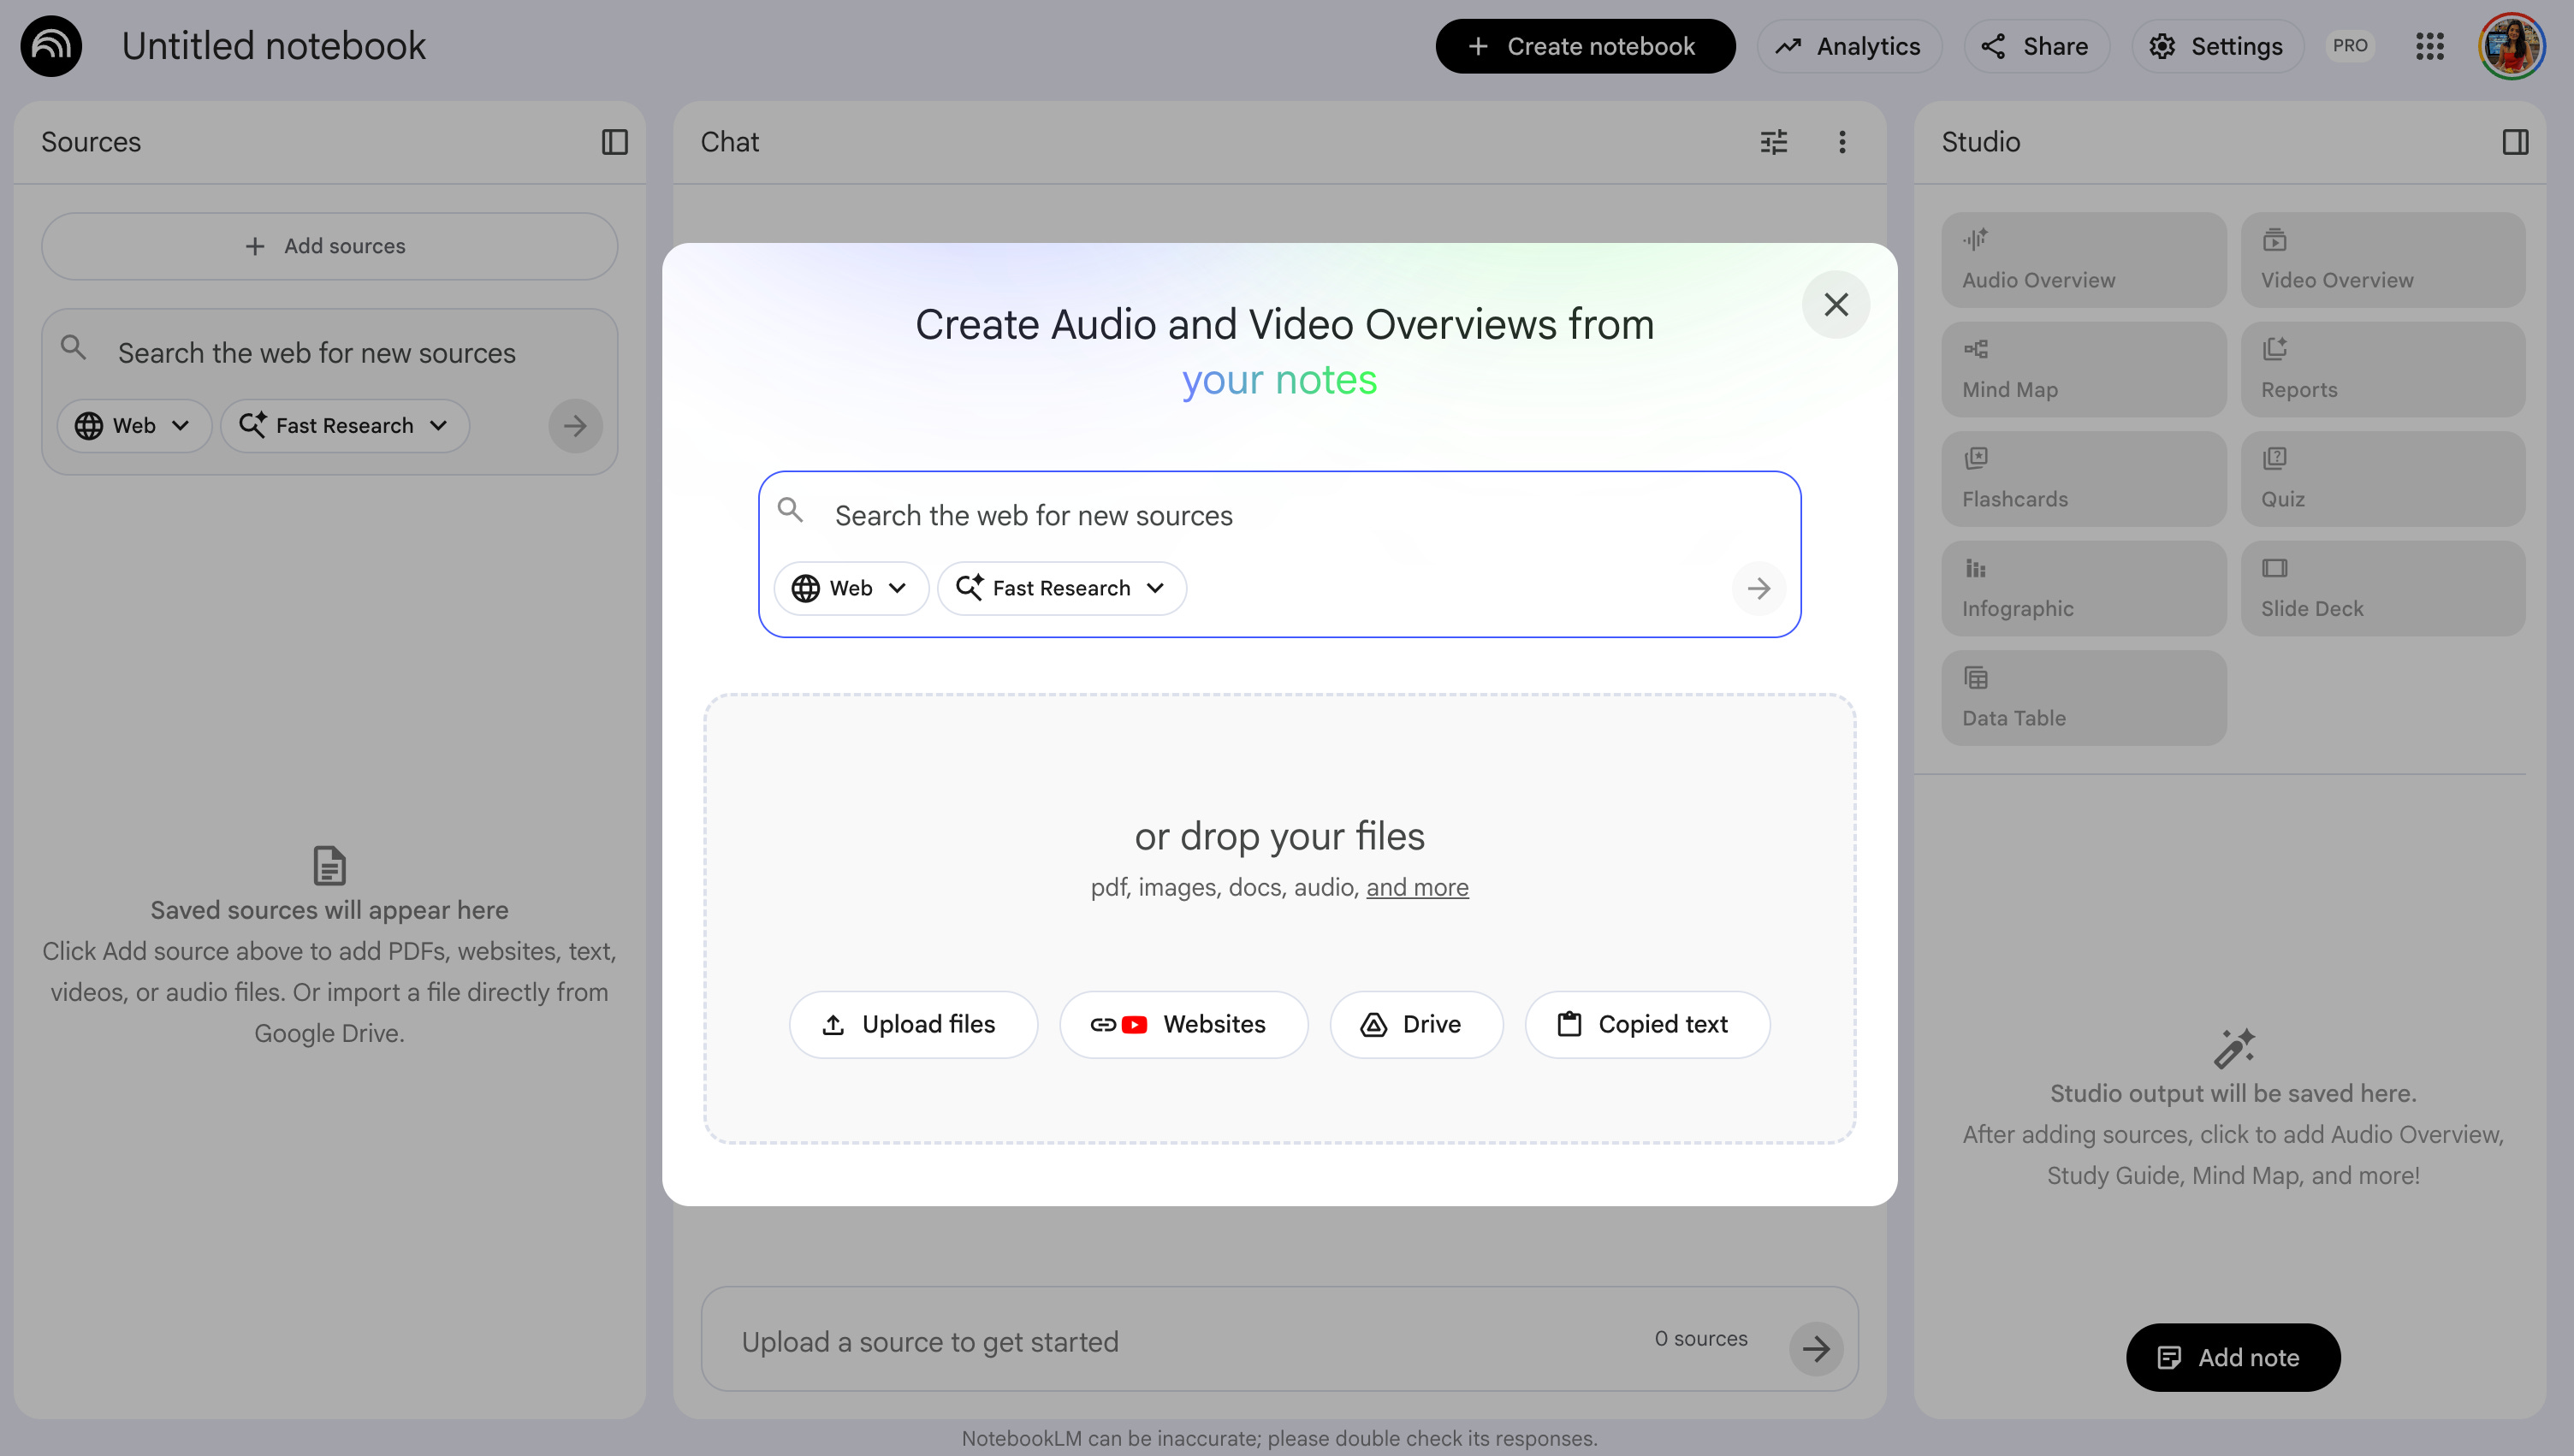Viewport: 2574px width, 1456px height.
Task: Click Upload files button
Action: click(913, 1024)
